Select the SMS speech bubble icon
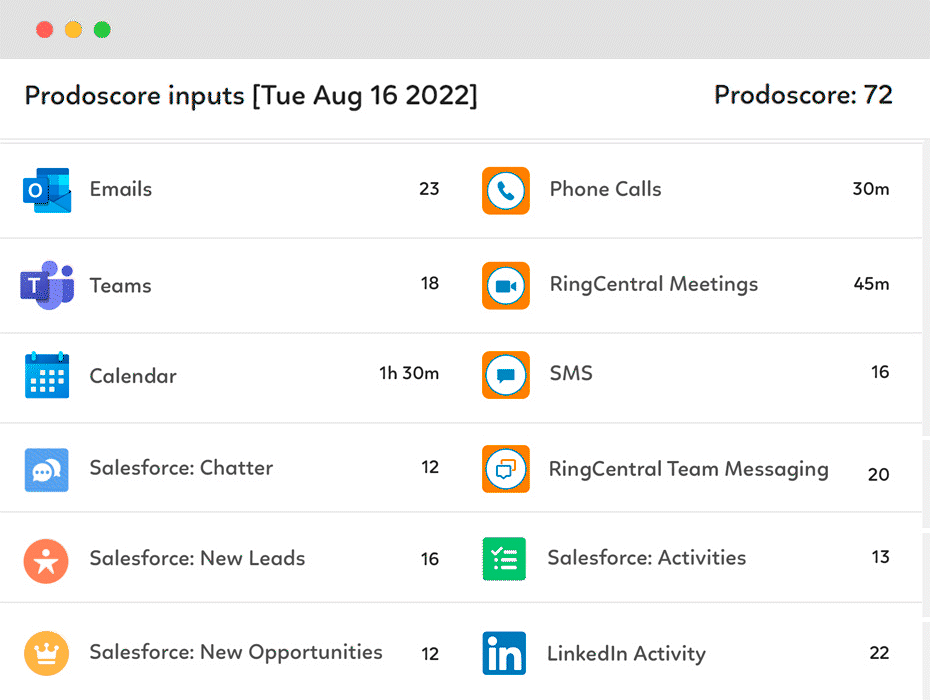 click(506, 375)
